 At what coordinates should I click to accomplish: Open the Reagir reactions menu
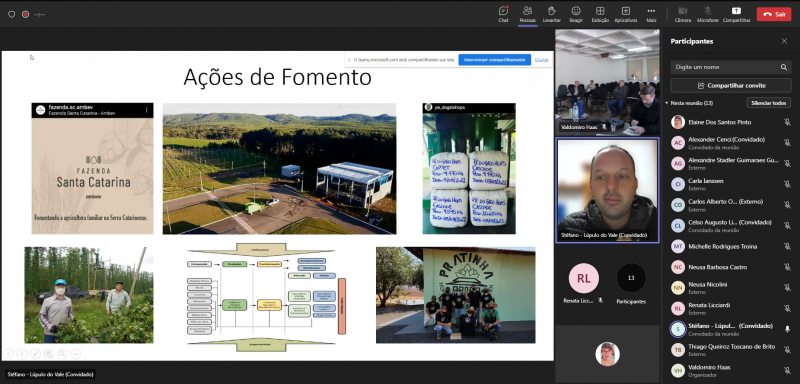tap(576, 14)
